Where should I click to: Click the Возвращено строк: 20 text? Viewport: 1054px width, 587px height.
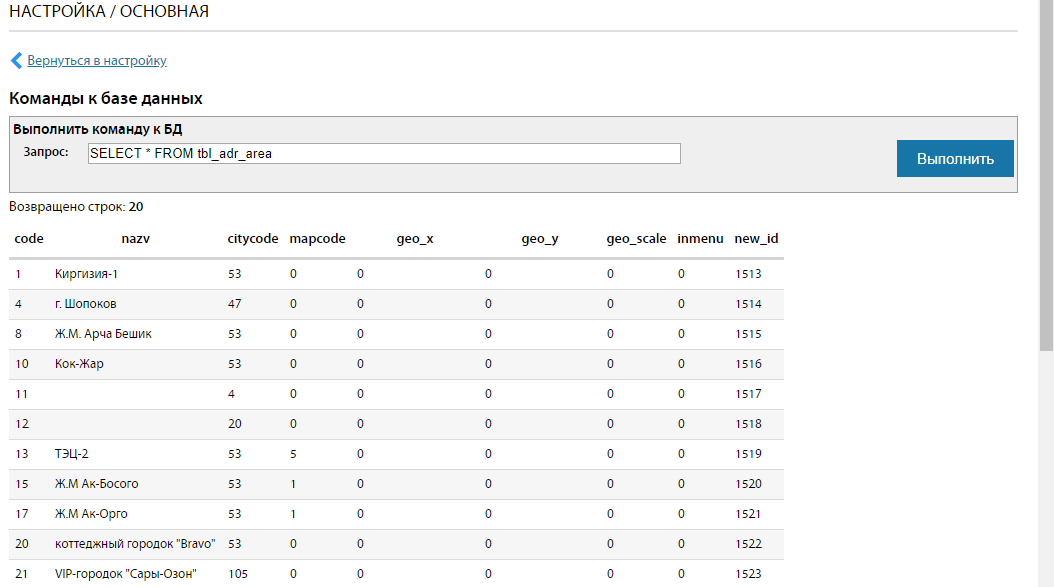pyautogui.click(x=76, y=206)
